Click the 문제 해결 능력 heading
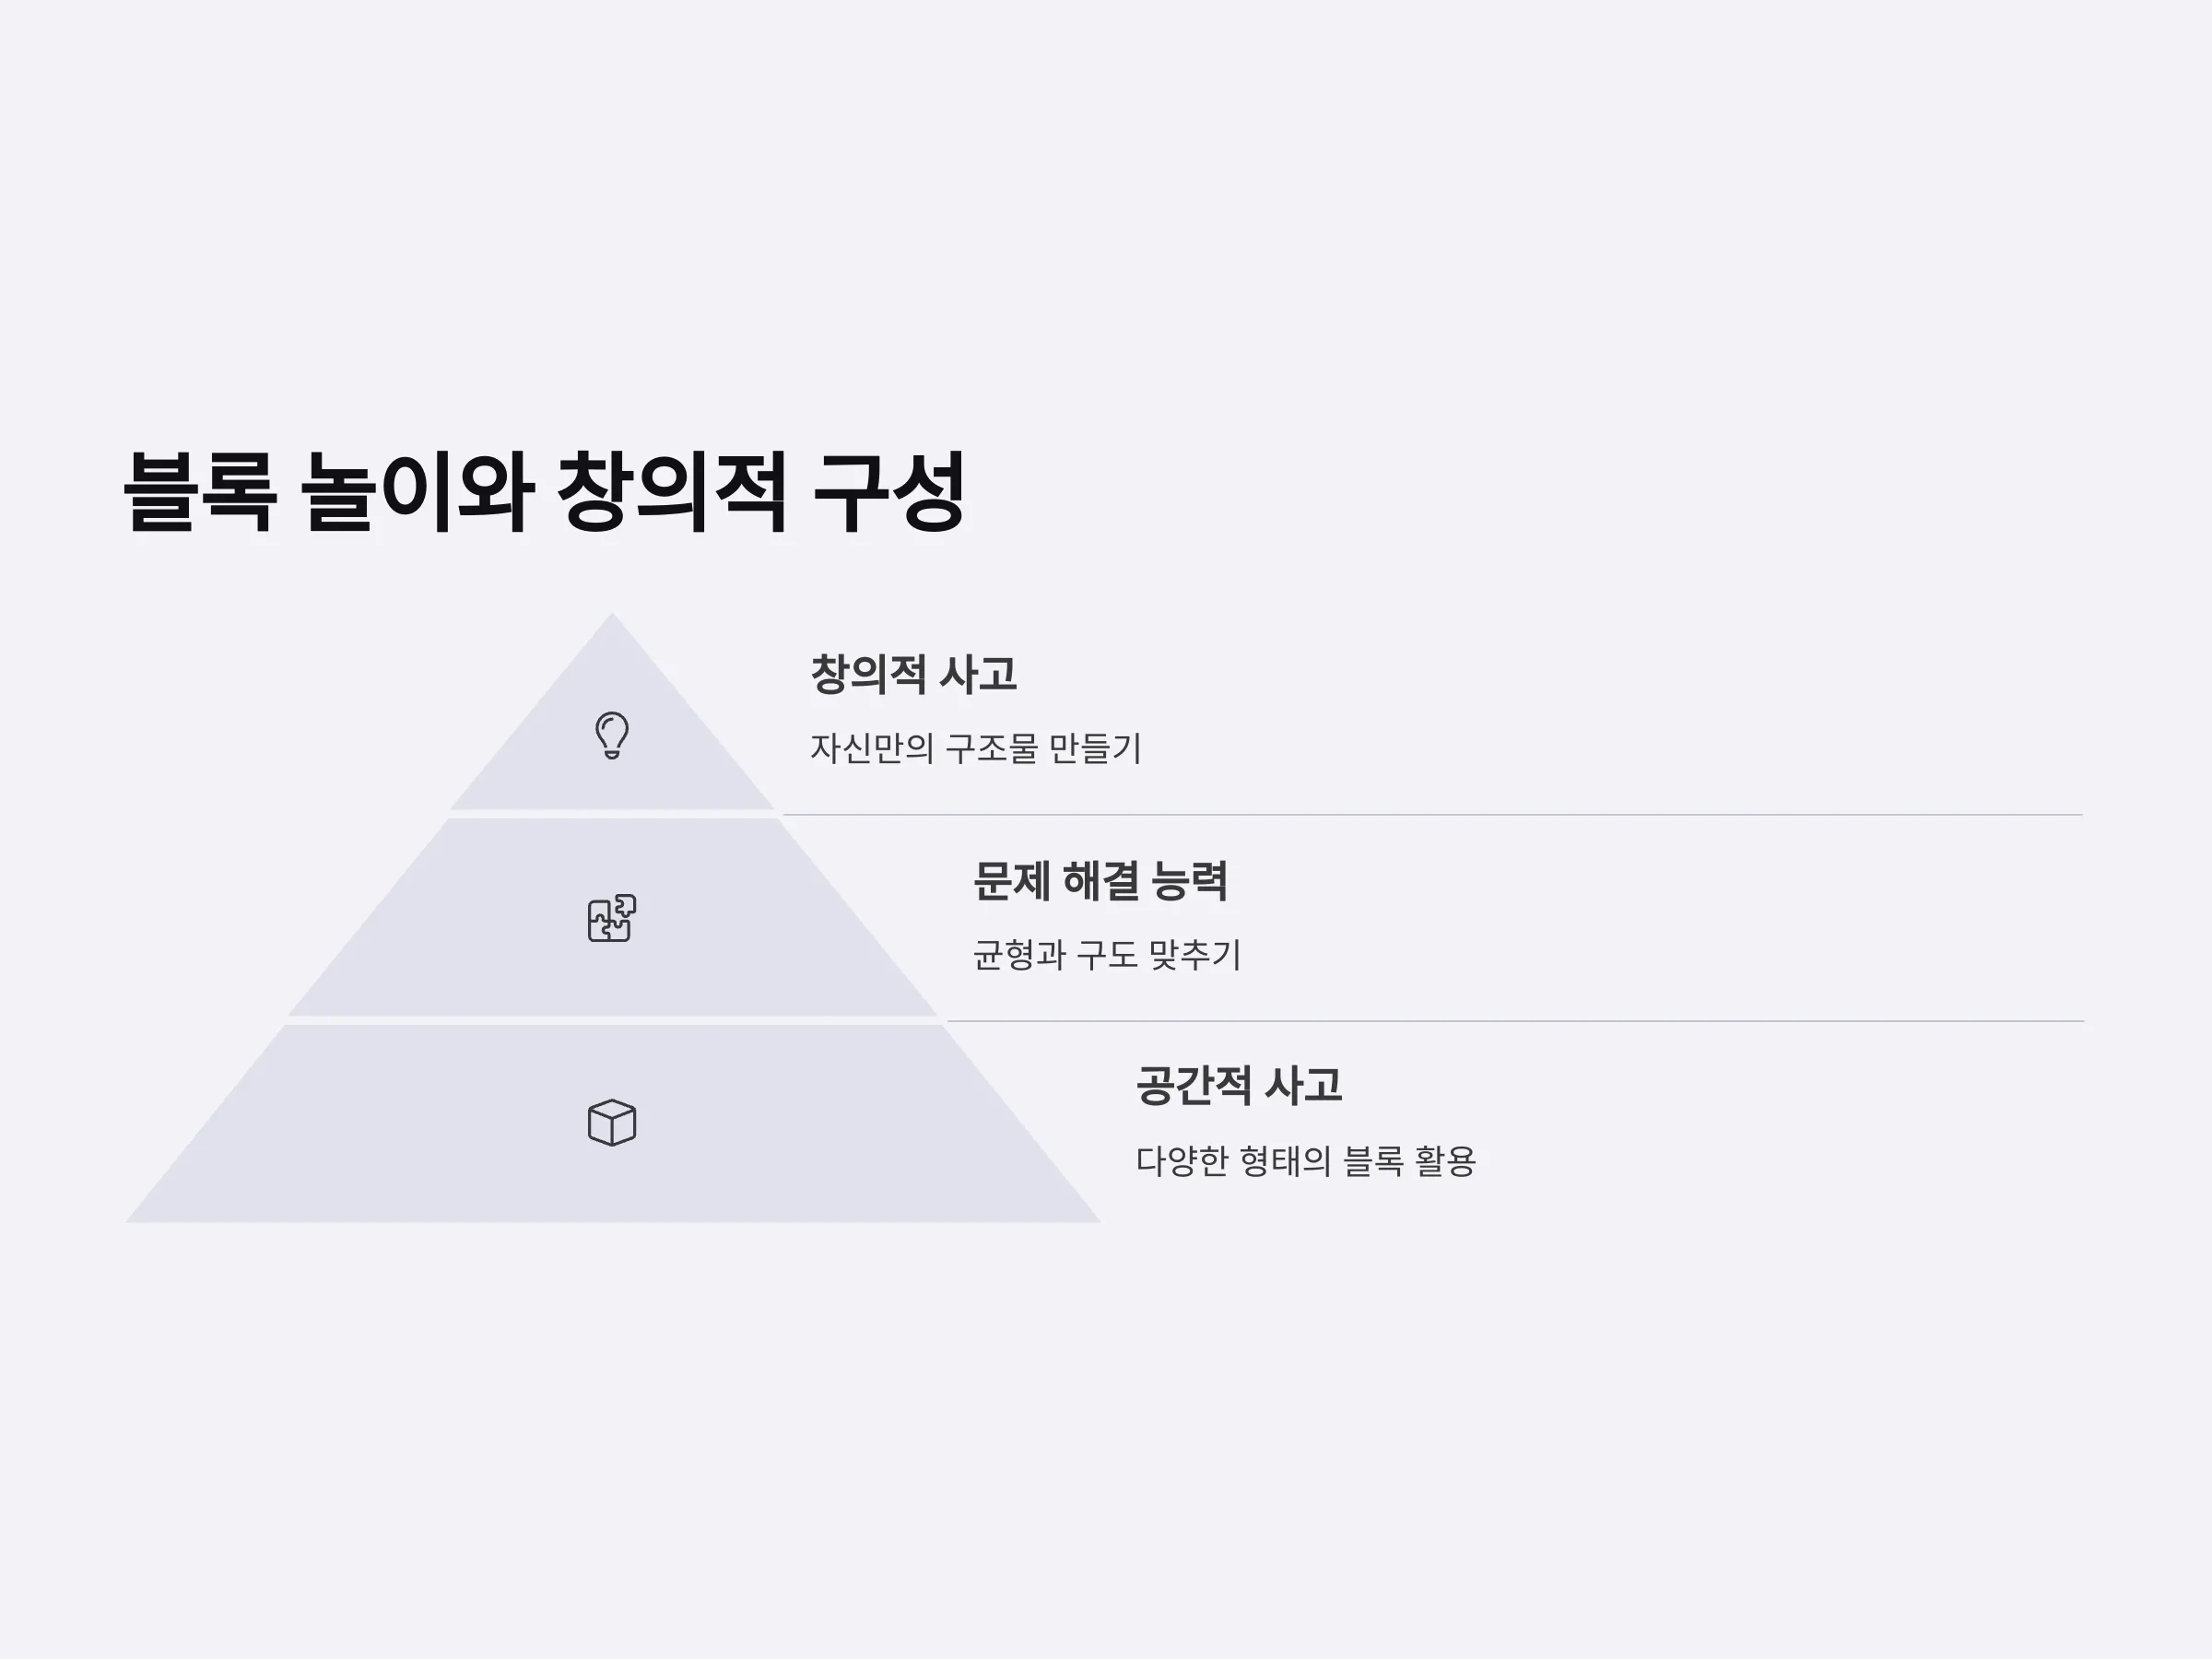This screenshot has width=2212, height=1659. (1100, 881)
